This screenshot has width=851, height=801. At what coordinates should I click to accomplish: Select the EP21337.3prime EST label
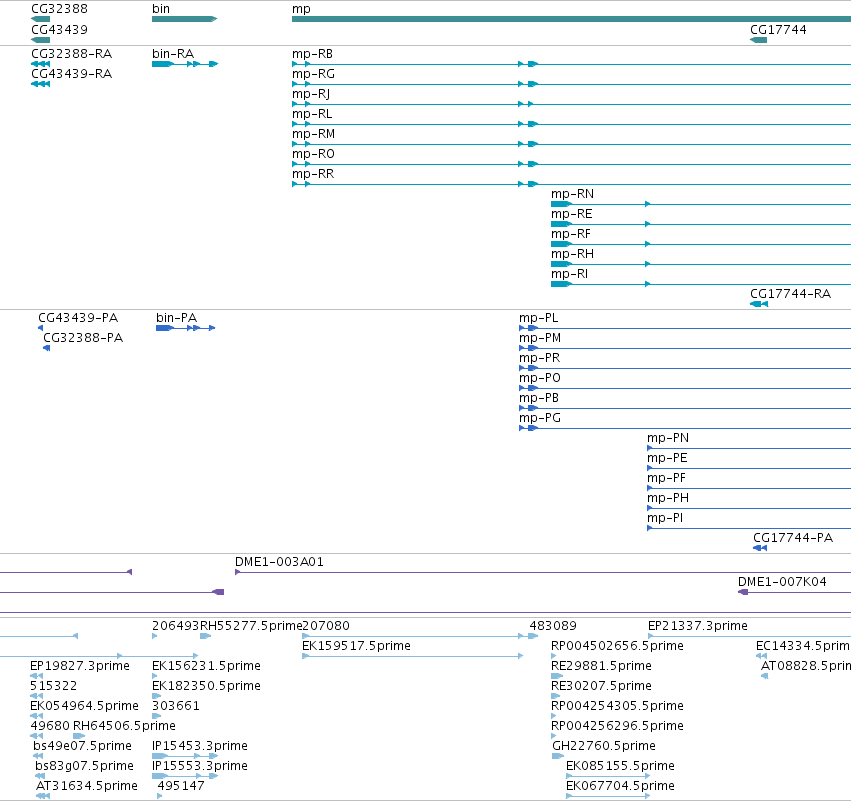coord(698,626)
